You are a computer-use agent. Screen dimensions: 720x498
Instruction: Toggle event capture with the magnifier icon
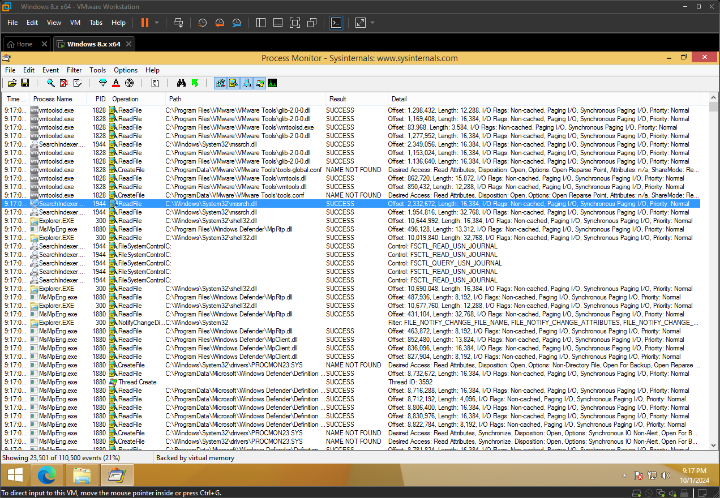tap(51, 83)
